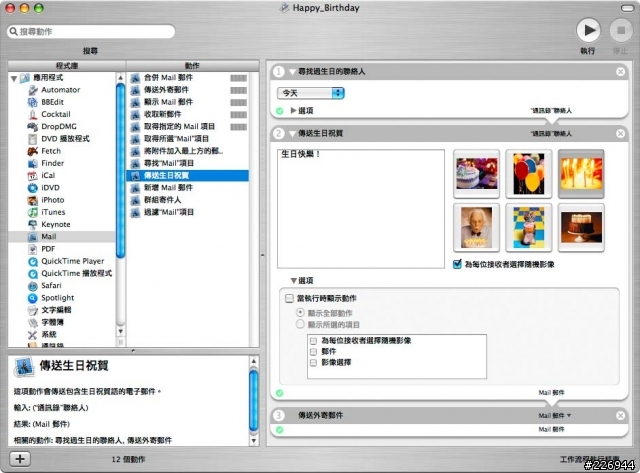The image size is (640, 473).
Task: Choose the chocolate cake thumbnail
Action: click(x=581, y=227)
